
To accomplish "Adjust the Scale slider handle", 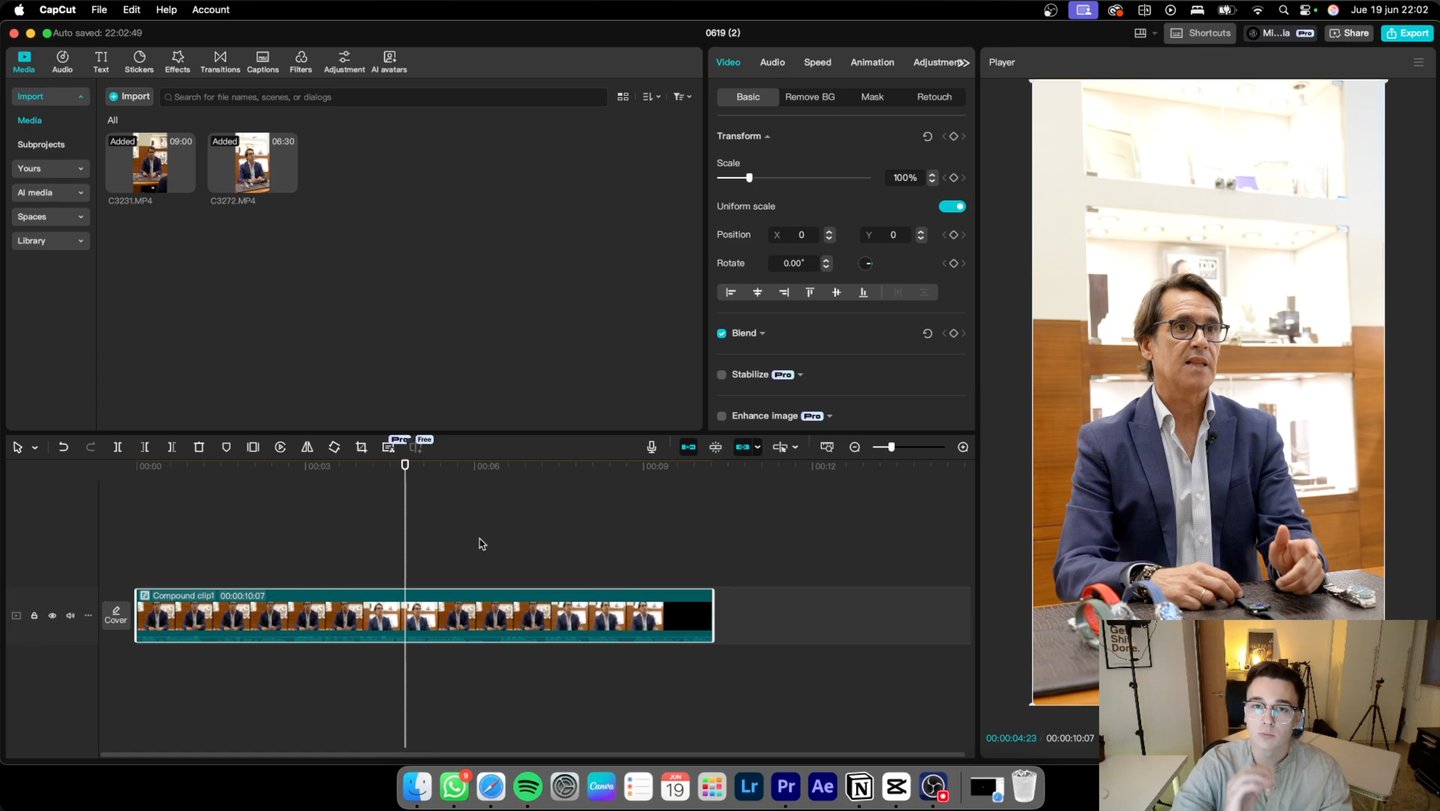I will click(x=749, y=178).
